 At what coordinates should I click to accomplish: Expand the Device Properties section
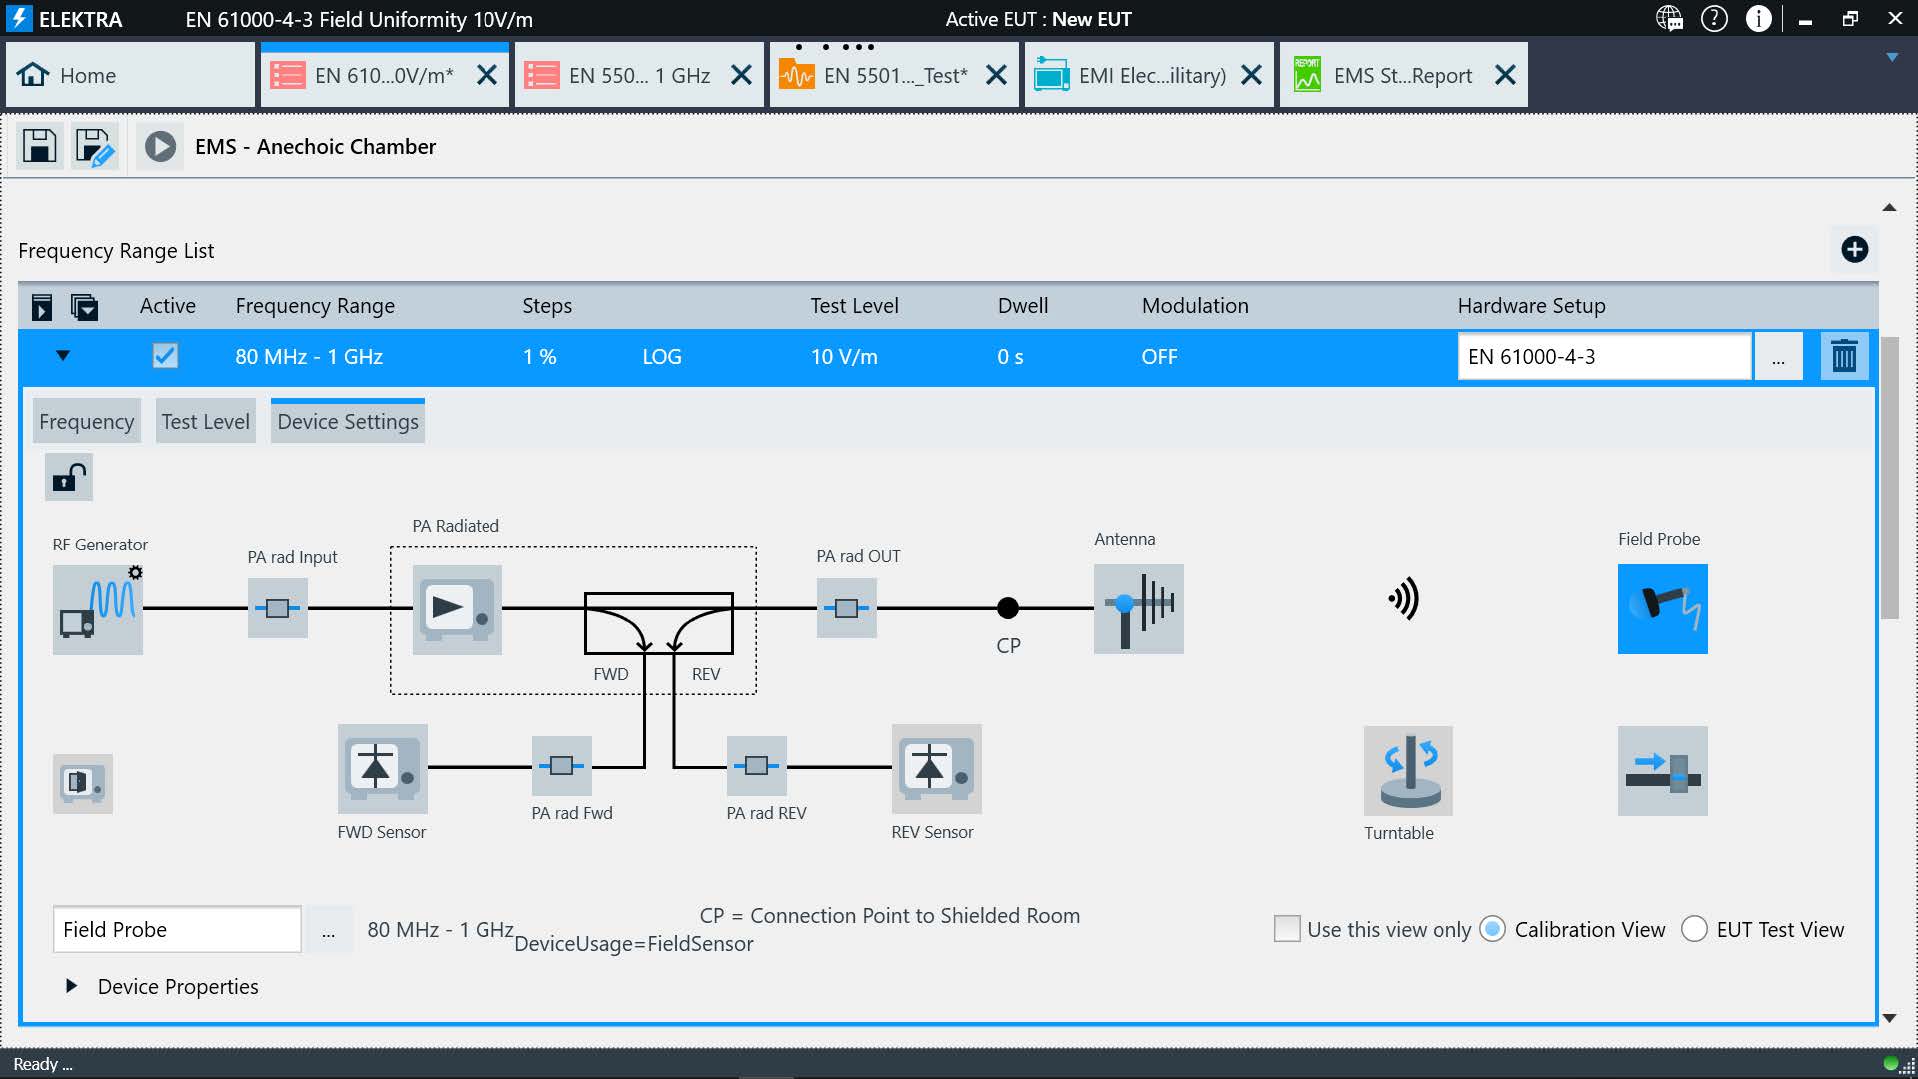click(x=71, y=986)
